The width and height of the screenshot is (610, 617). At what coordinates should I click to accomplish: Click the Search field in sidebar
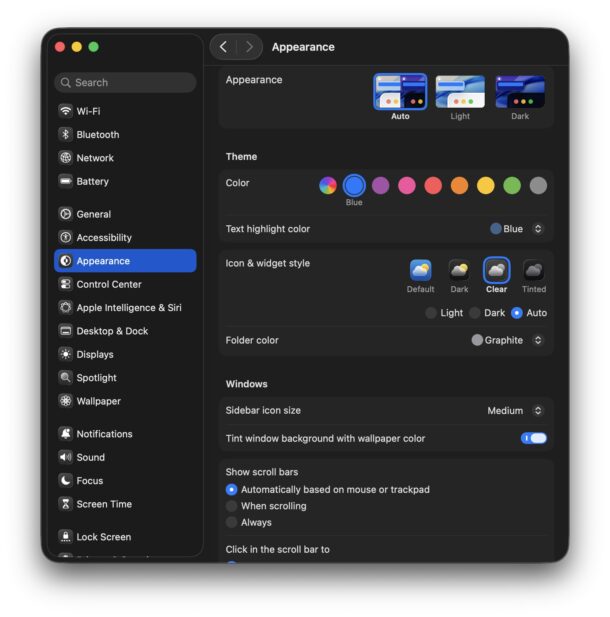click(x=125, y=82)
